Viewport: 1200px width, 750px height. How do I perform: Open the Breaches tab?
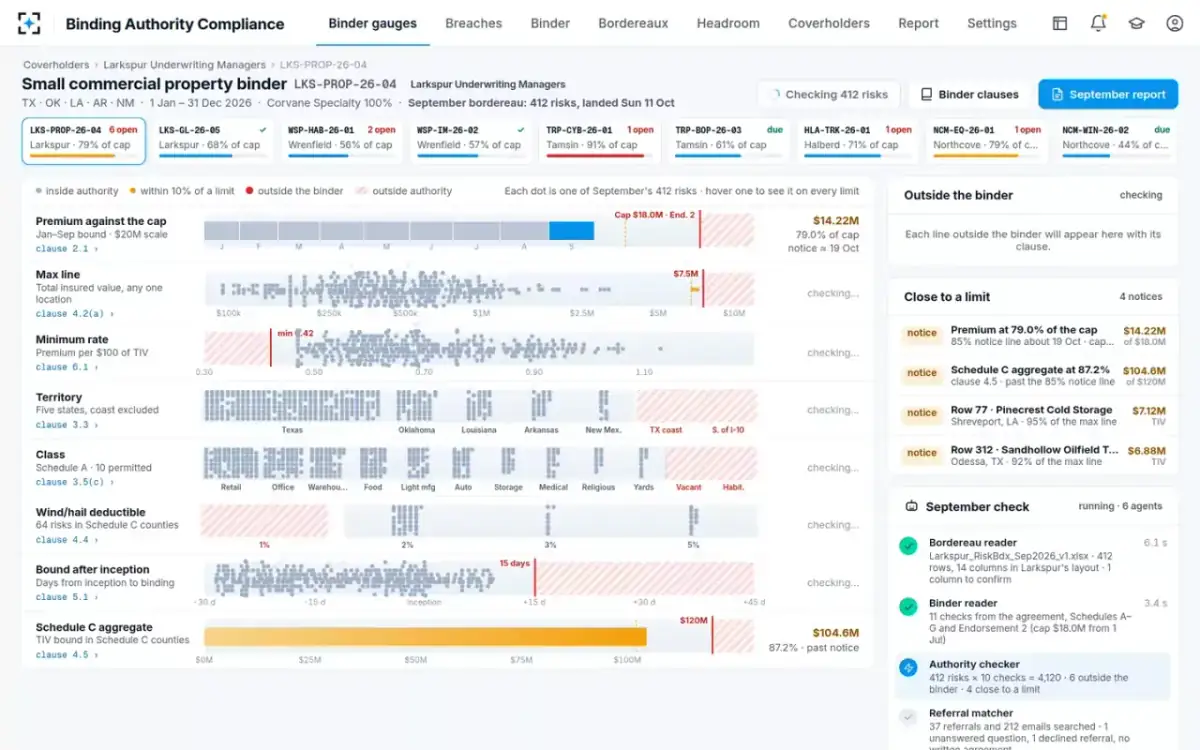pyautogui.click(x=474, y=23)
